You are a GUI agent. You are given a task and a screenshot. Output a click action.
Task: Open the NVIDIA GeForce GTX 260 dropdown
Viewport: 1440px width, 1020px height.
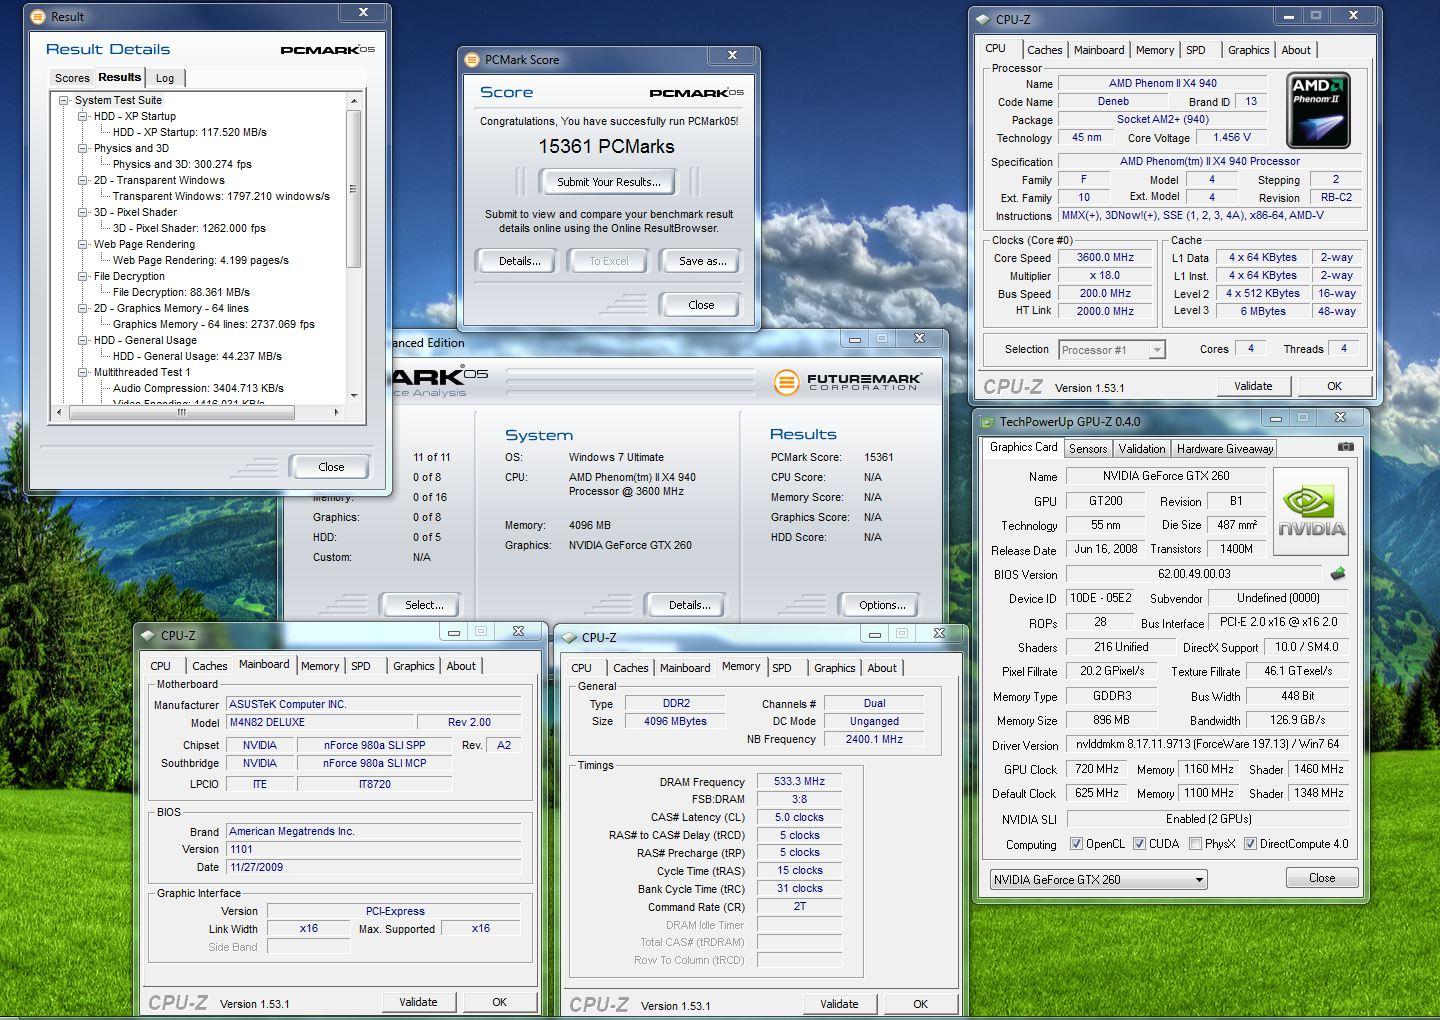1099,880
